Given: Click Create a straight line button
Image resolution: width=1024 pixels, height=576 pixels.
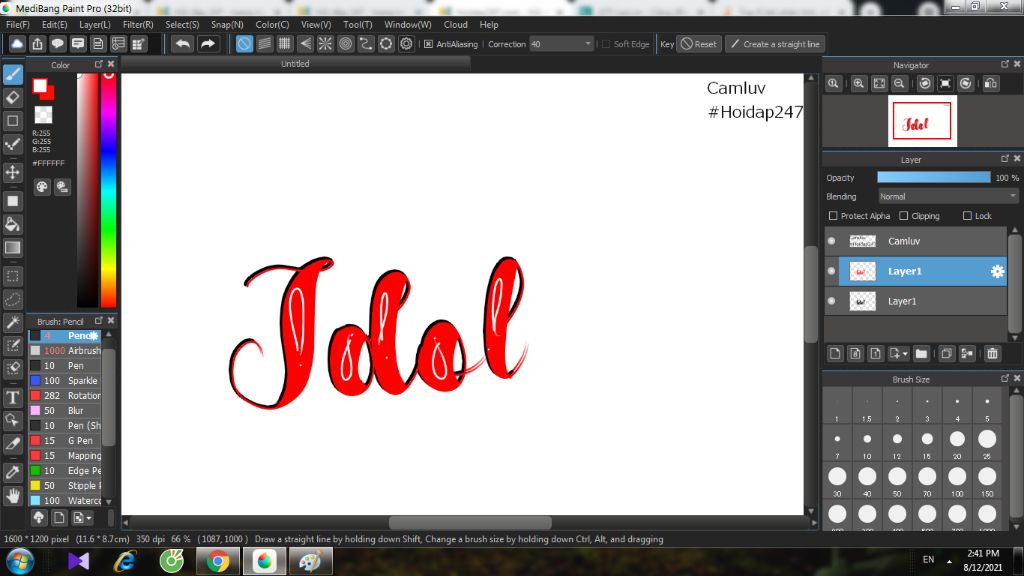Looking at the screenshot, I should [x=775, y=44].
